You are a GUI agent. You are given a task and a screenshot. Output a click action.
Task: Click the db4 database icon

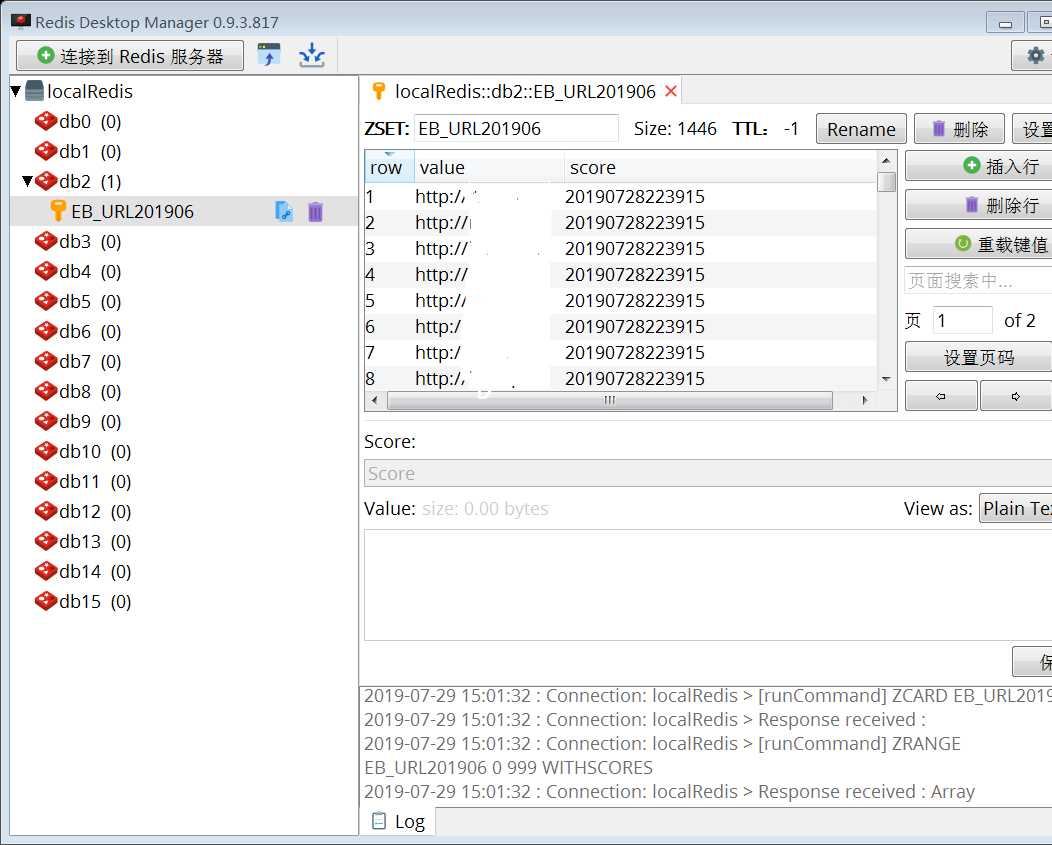46,271
